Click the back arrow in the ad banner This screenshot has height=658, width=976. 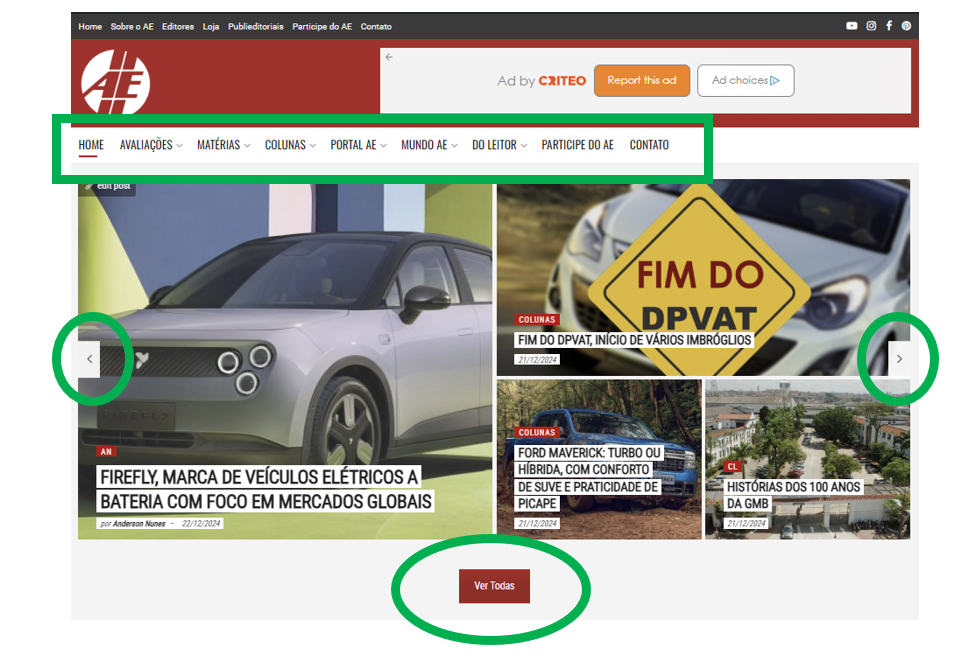pos(389,57)
